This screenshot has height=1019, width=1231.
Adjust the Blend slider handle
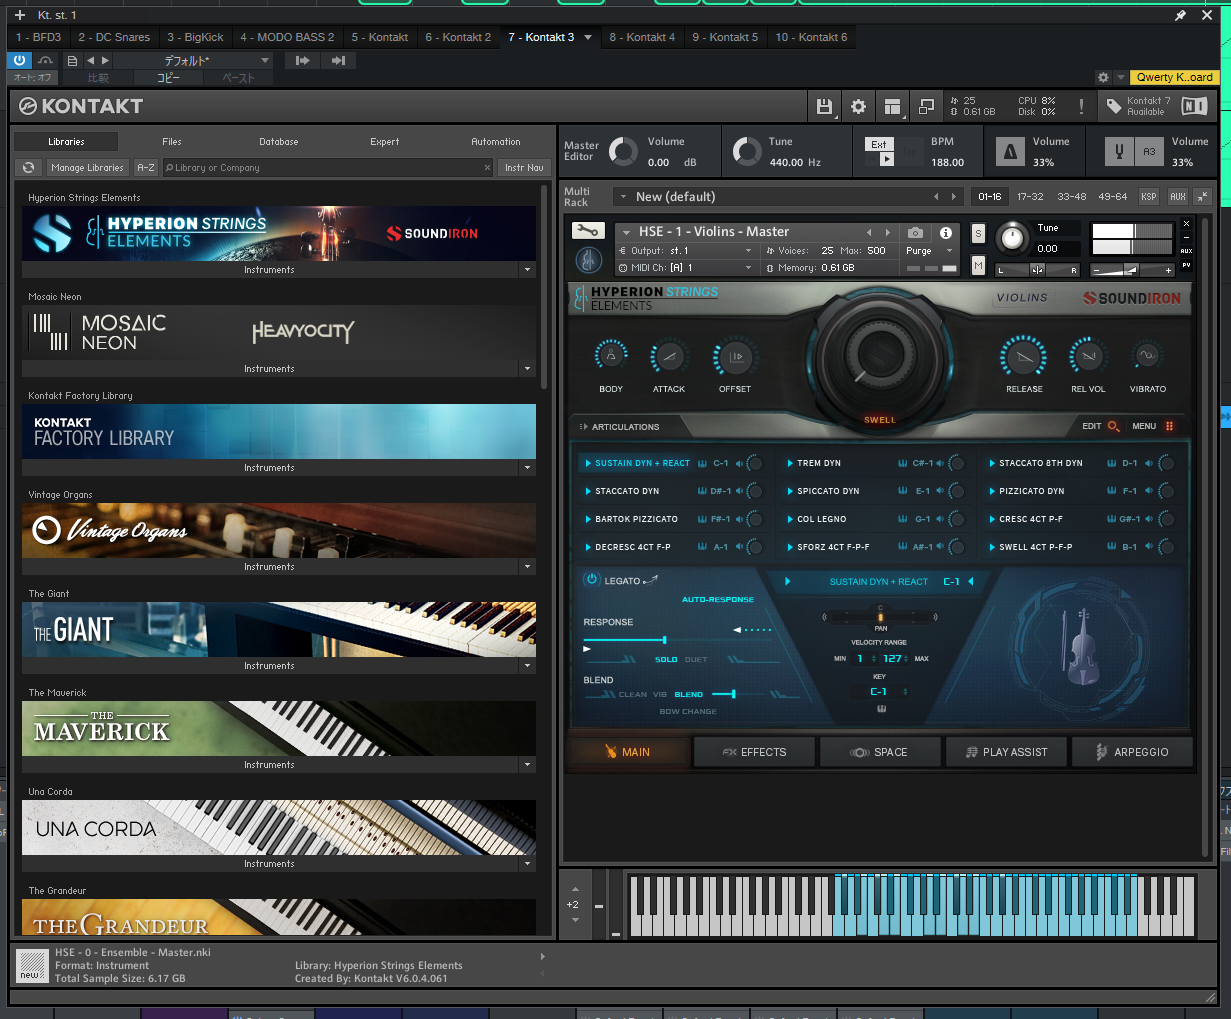coord(734,694)
